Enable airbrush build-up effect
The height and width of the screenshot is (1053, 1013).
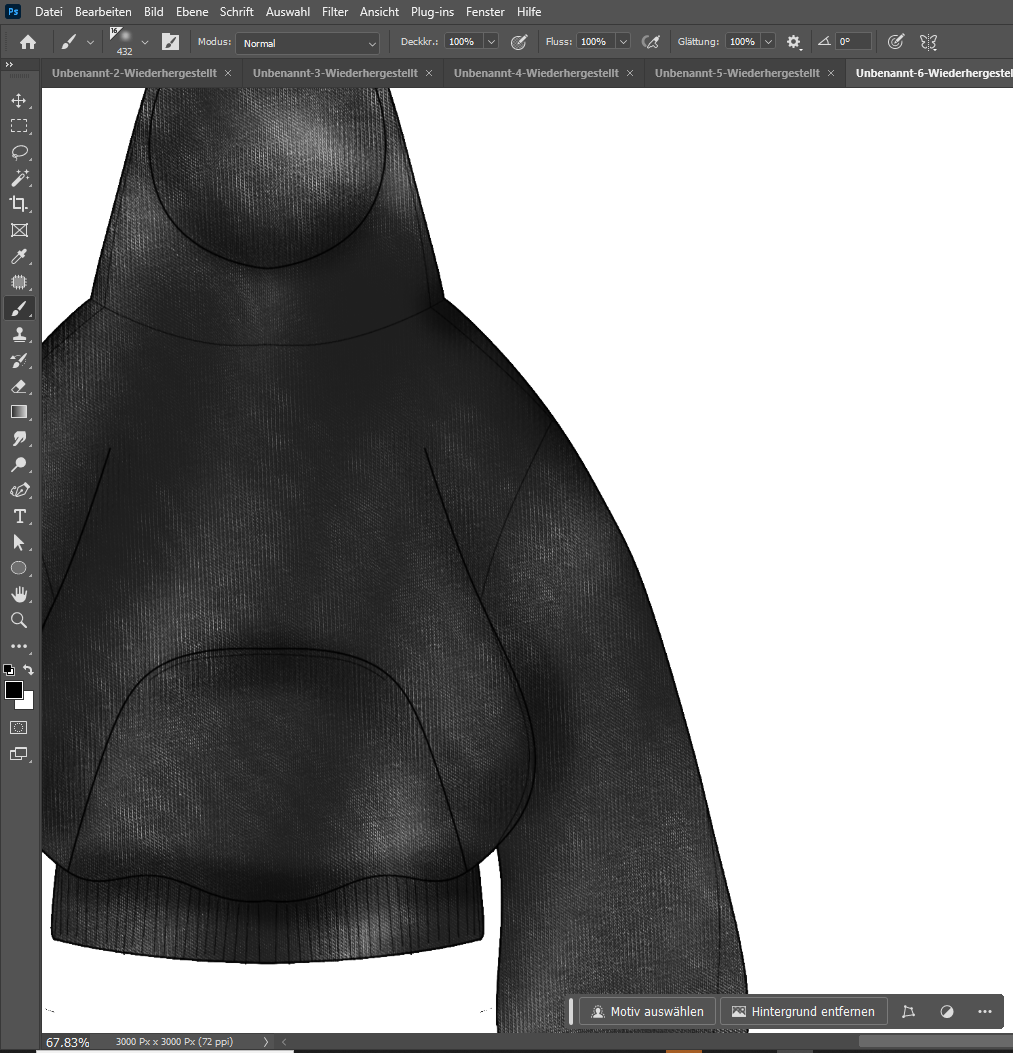tap(651, 42)
